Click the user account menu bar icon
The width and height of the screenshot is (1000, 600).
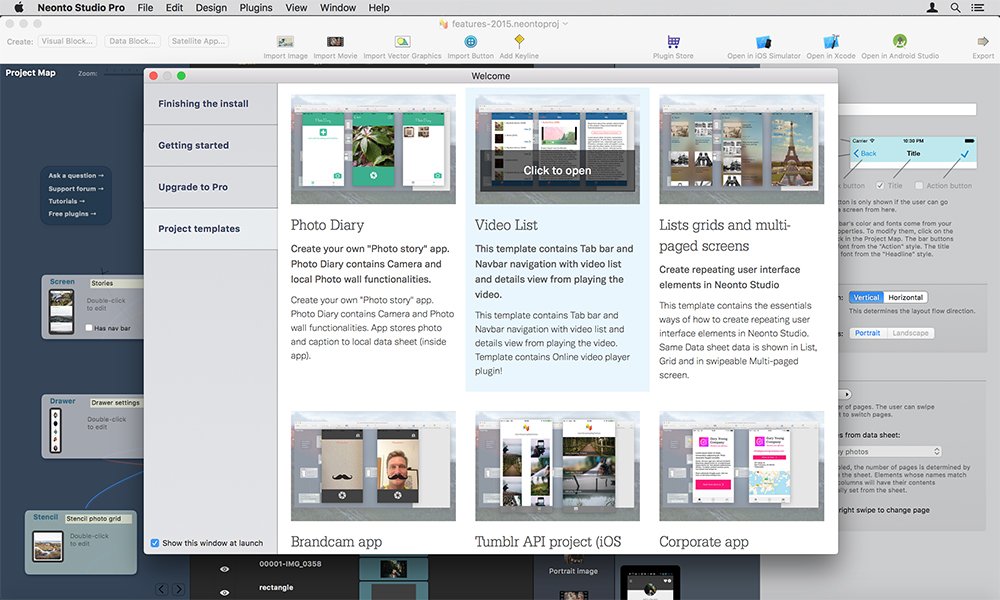point(932,8)
